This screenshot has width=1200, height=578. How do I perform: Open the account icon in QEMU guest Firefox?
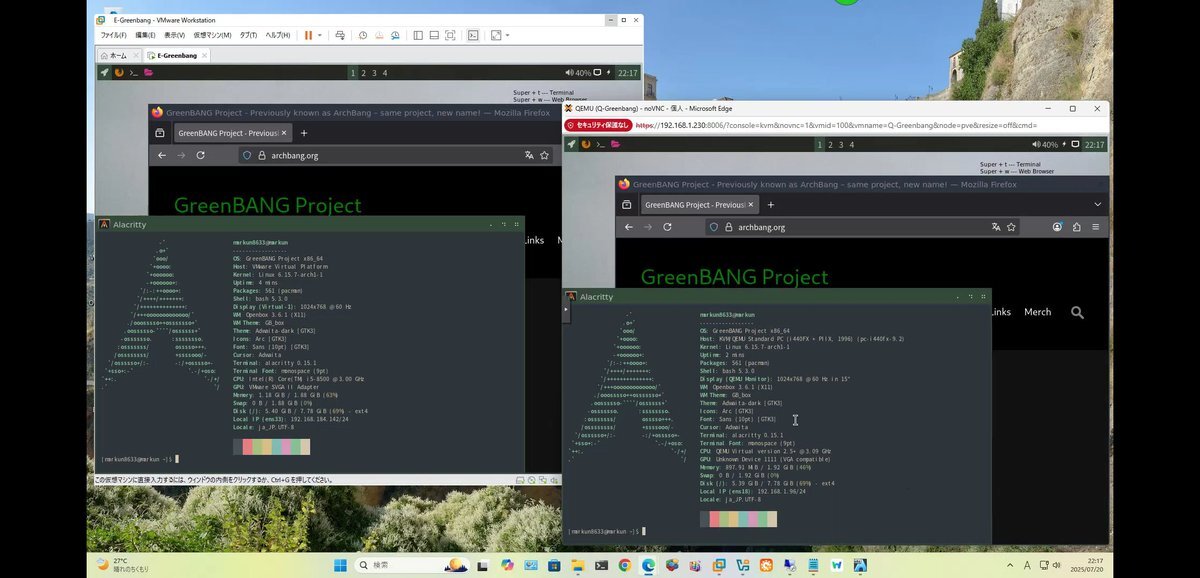1057,227
